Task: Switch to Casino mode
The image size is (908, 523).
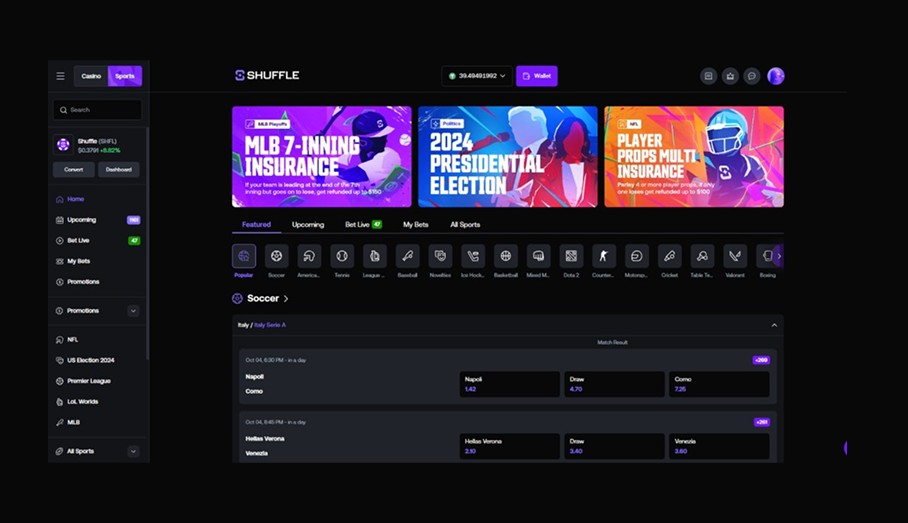Action: [x=91, y=76]
